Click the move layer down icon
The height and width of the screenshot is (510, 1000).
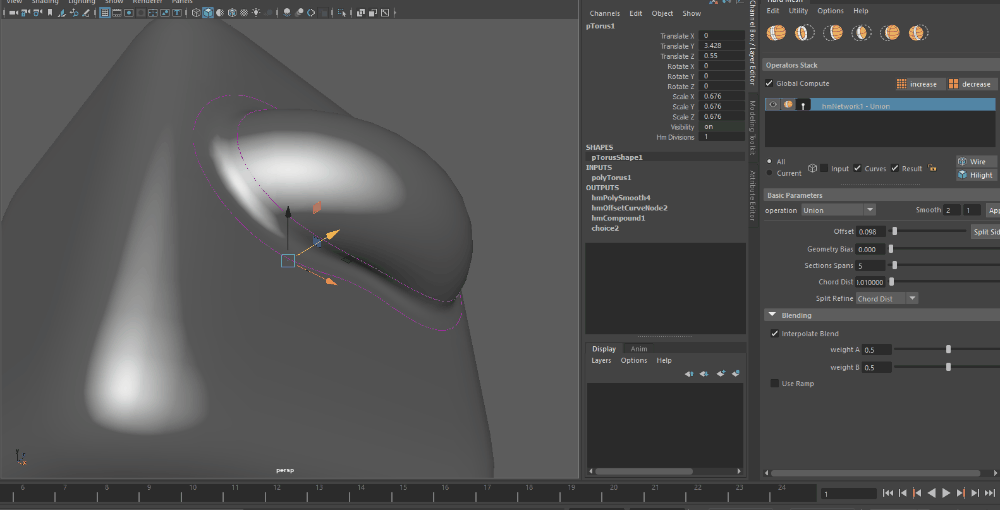coord(704,374)
